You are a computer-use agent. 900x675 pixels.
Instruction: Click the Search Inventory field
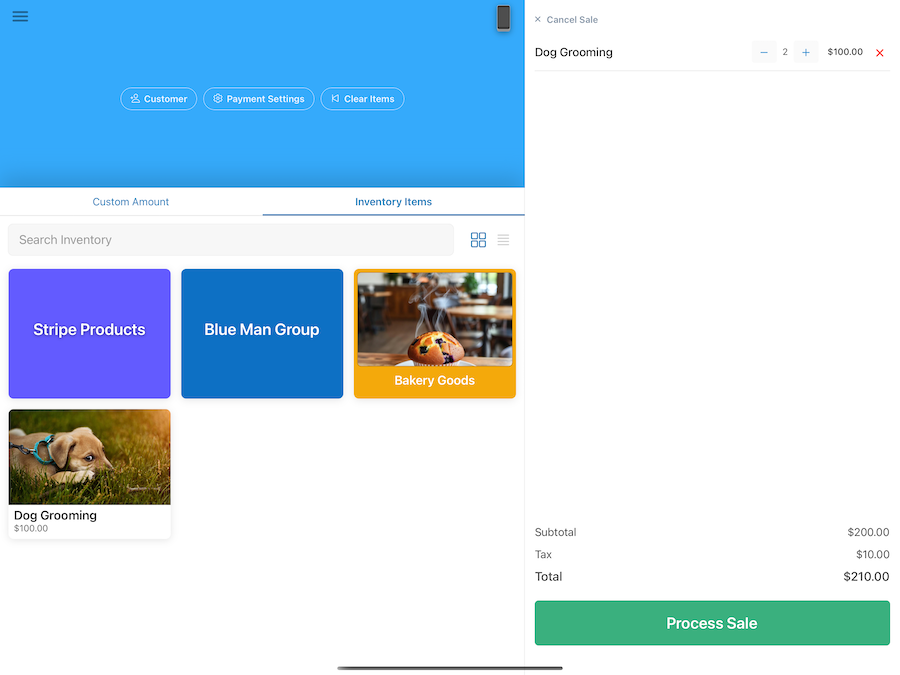coord(231,240)
